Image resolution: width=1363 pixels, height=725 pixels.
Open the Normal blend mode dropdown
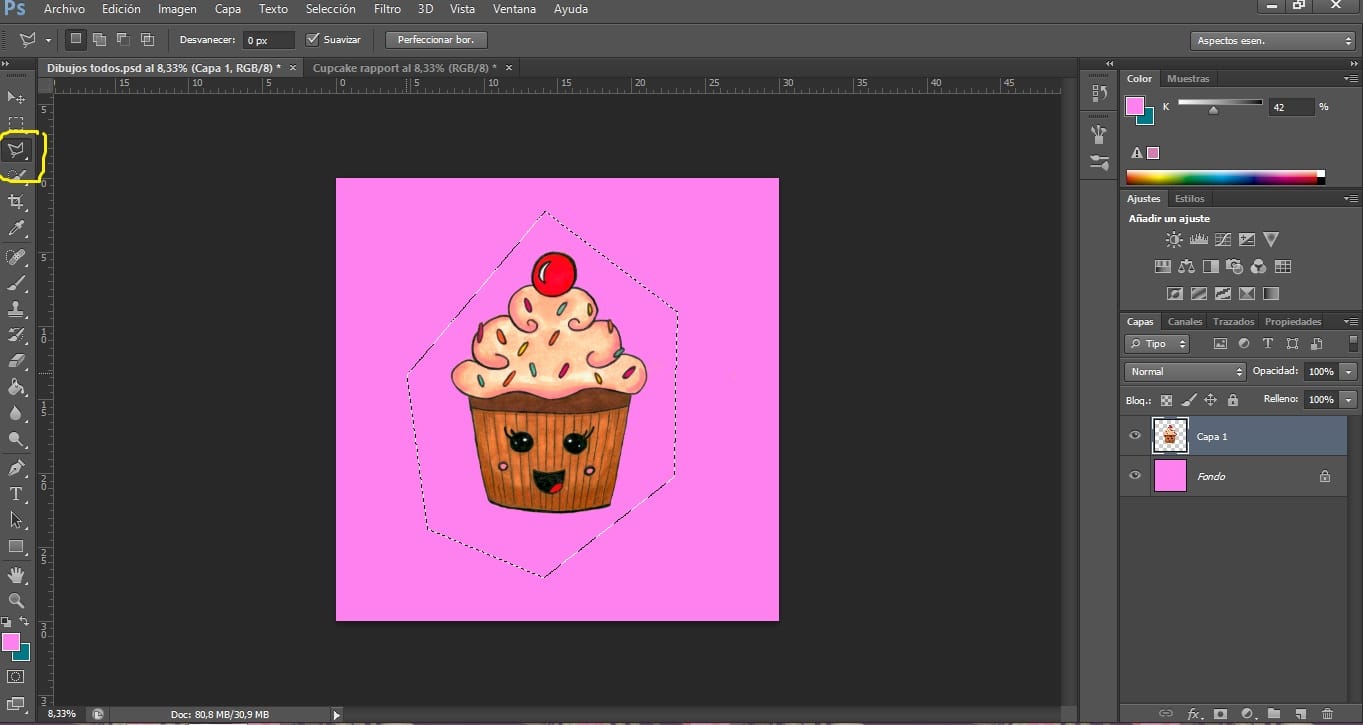(x=1184, y=371)
